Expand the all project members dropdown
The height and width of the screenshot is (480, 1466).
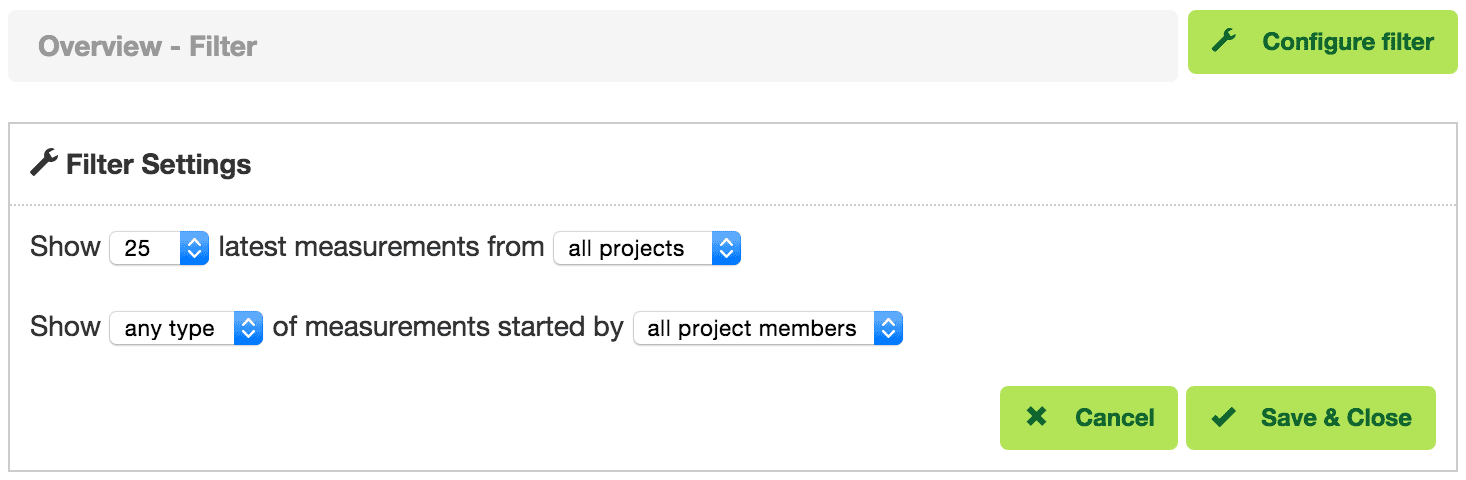(753, 328)
